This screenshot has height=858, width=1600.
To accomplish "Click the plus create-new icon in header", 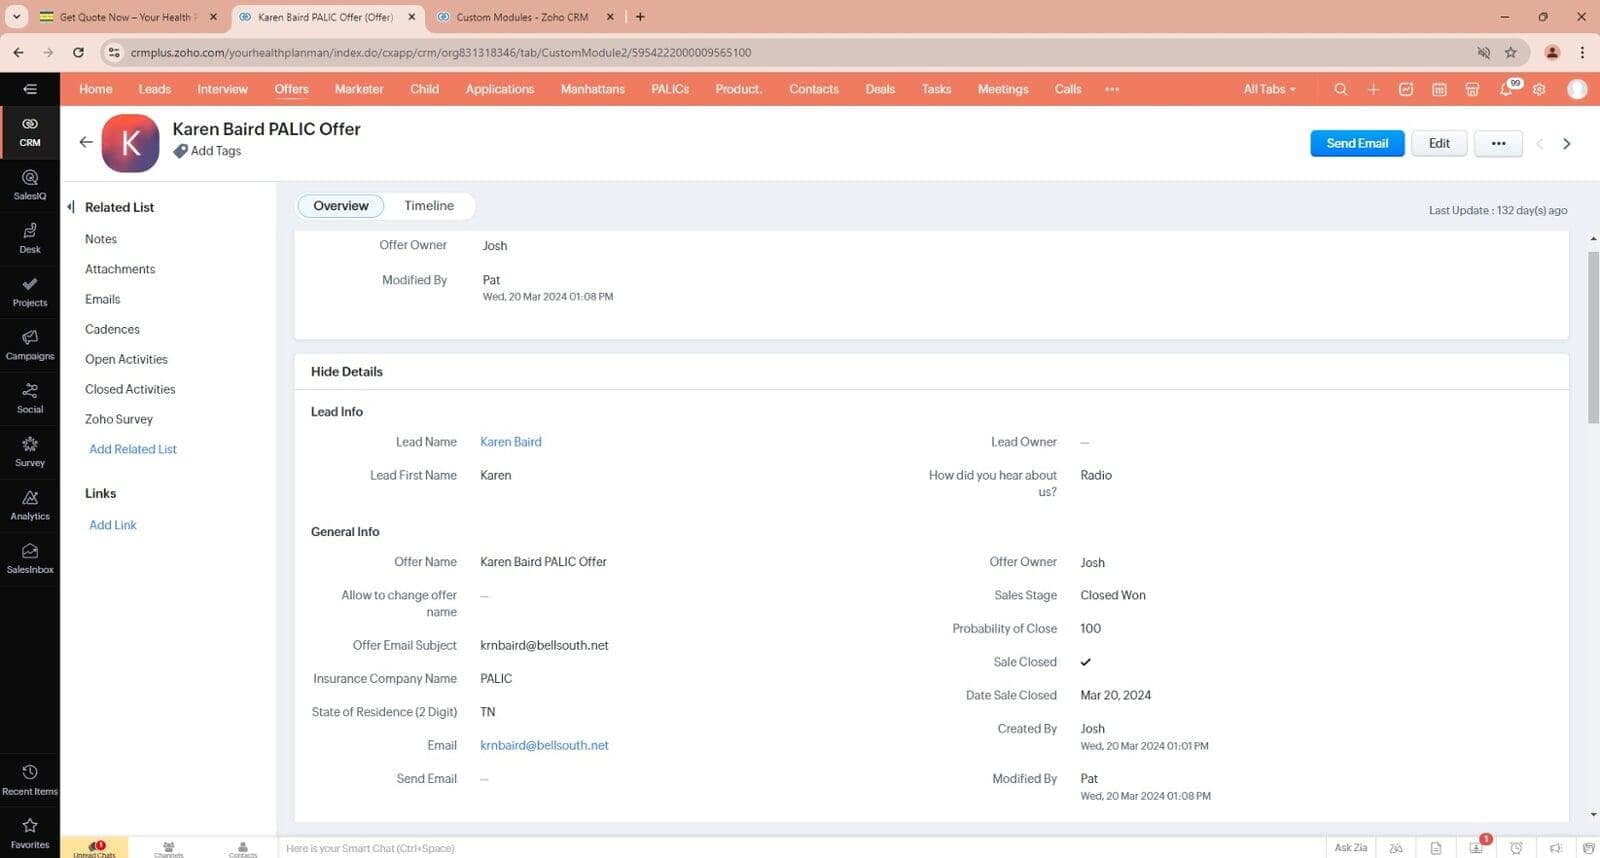I will click(x=1373, y=89).
